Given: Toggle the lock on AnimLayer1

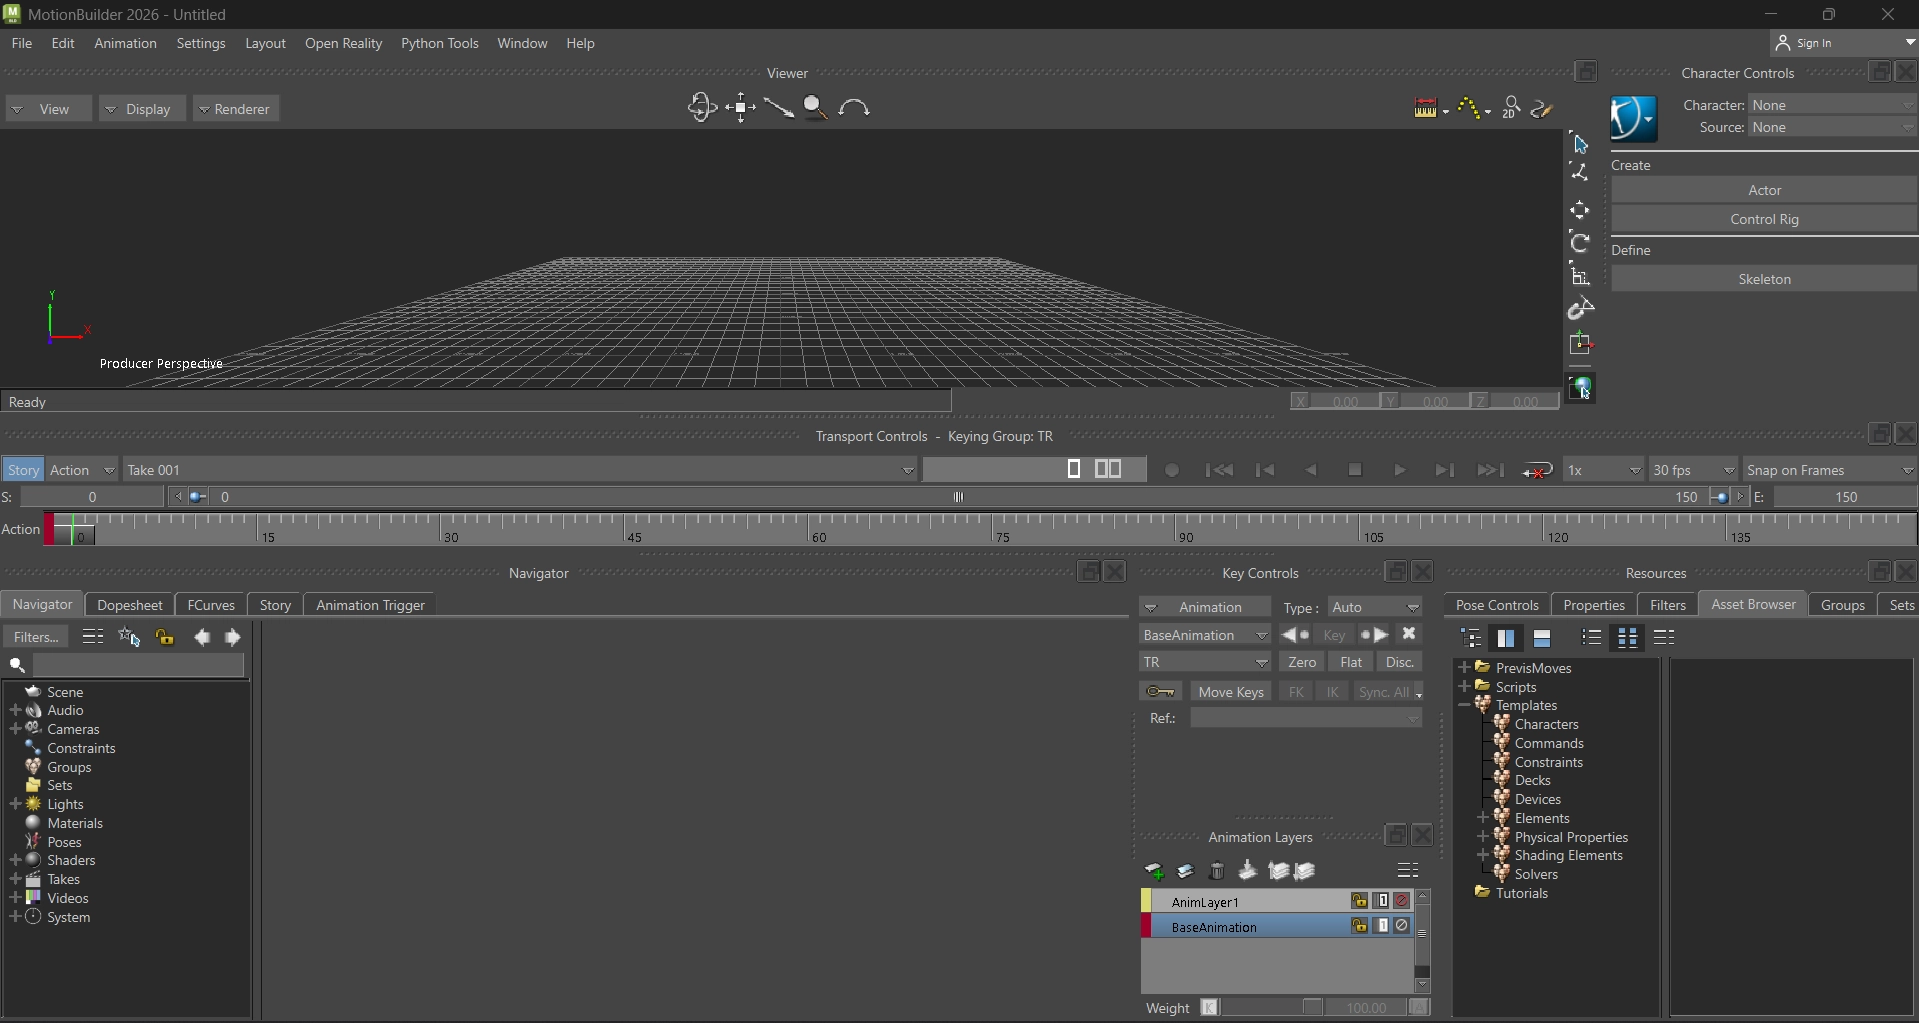Looking at the screenshot, I should pyautogui.click(x=1359, y=901).
